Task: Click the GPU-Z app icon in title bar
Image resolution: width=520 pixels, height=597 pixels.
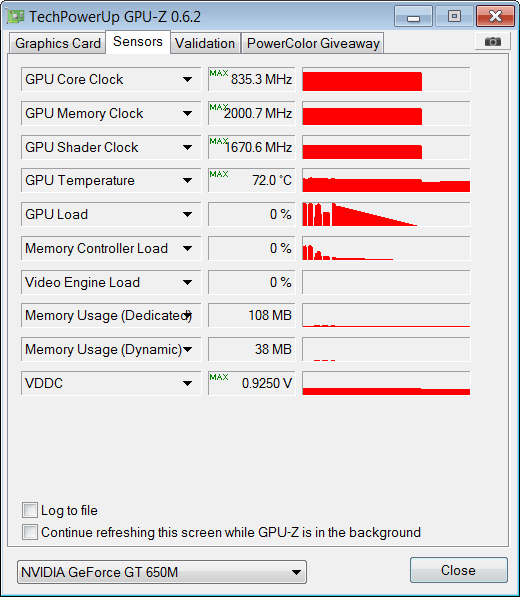Action: click(x=15, y=16)
